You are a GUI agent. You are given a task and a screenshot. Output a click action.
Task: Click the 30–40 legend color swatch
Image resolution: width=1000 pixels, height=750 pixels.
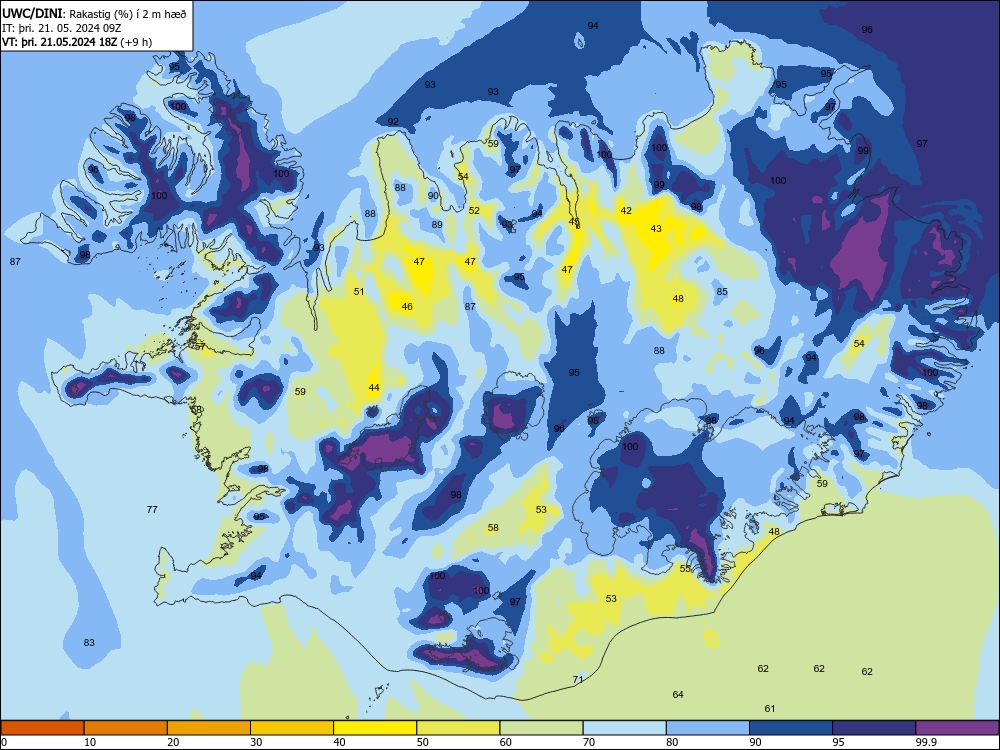coord(292,728)
